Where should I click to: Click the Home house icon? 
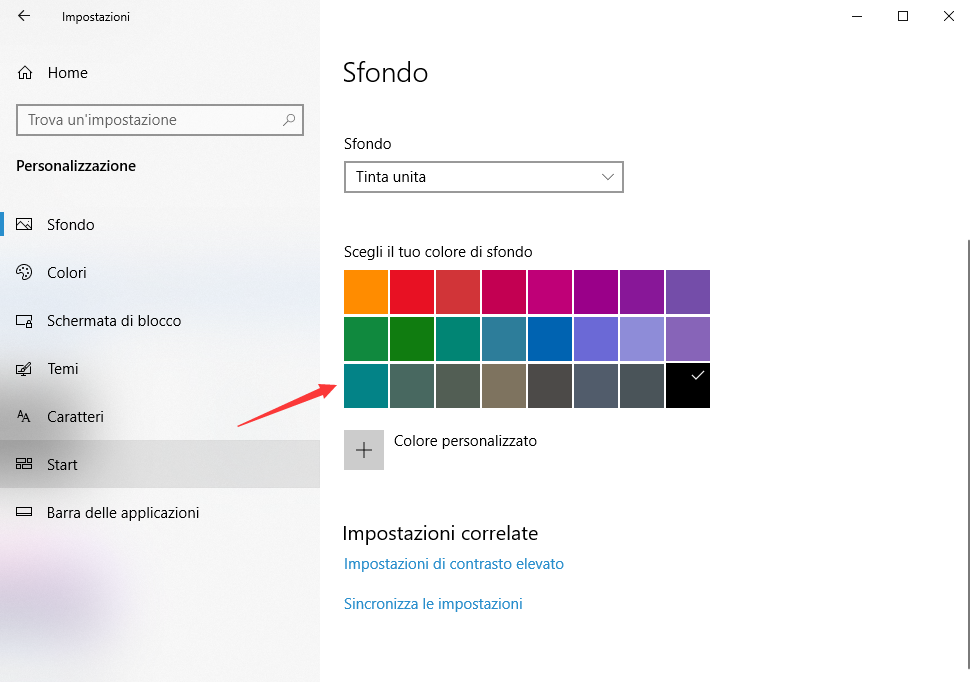25,72
